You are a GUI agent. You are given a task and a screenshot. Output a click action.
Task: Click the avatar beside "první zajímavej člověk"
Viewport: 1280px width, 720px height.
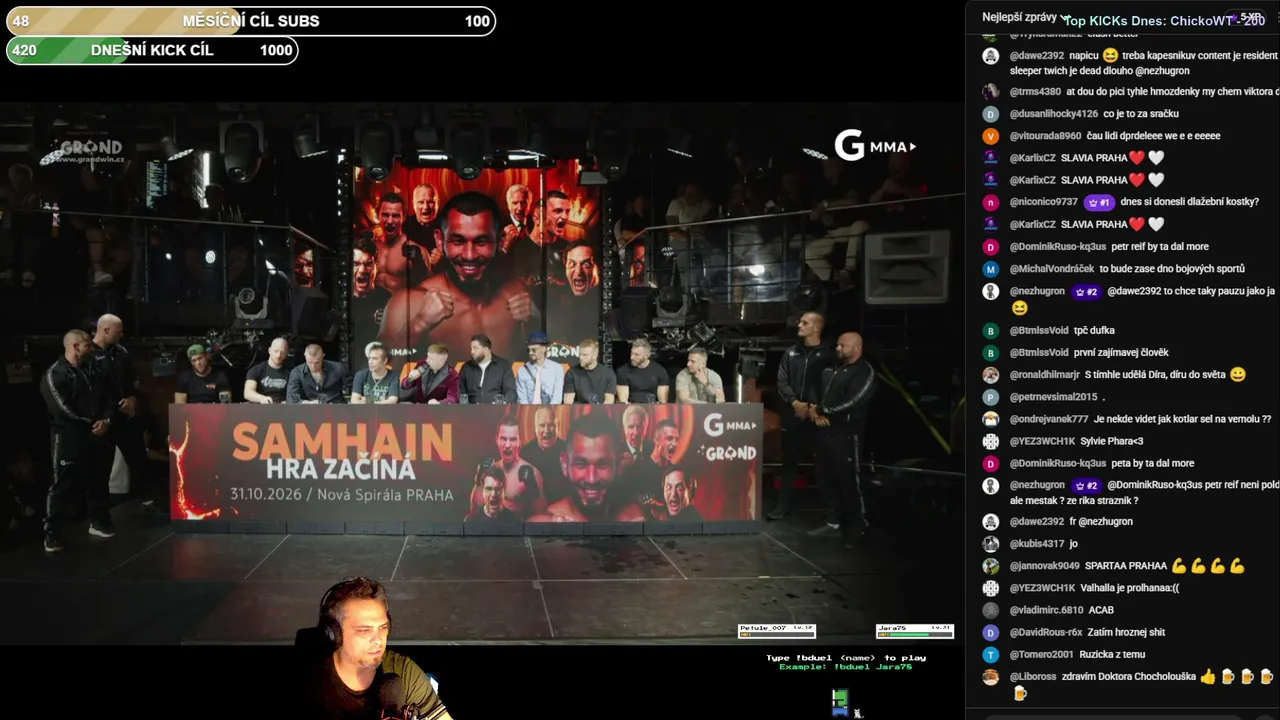click(x=991, y=353)
